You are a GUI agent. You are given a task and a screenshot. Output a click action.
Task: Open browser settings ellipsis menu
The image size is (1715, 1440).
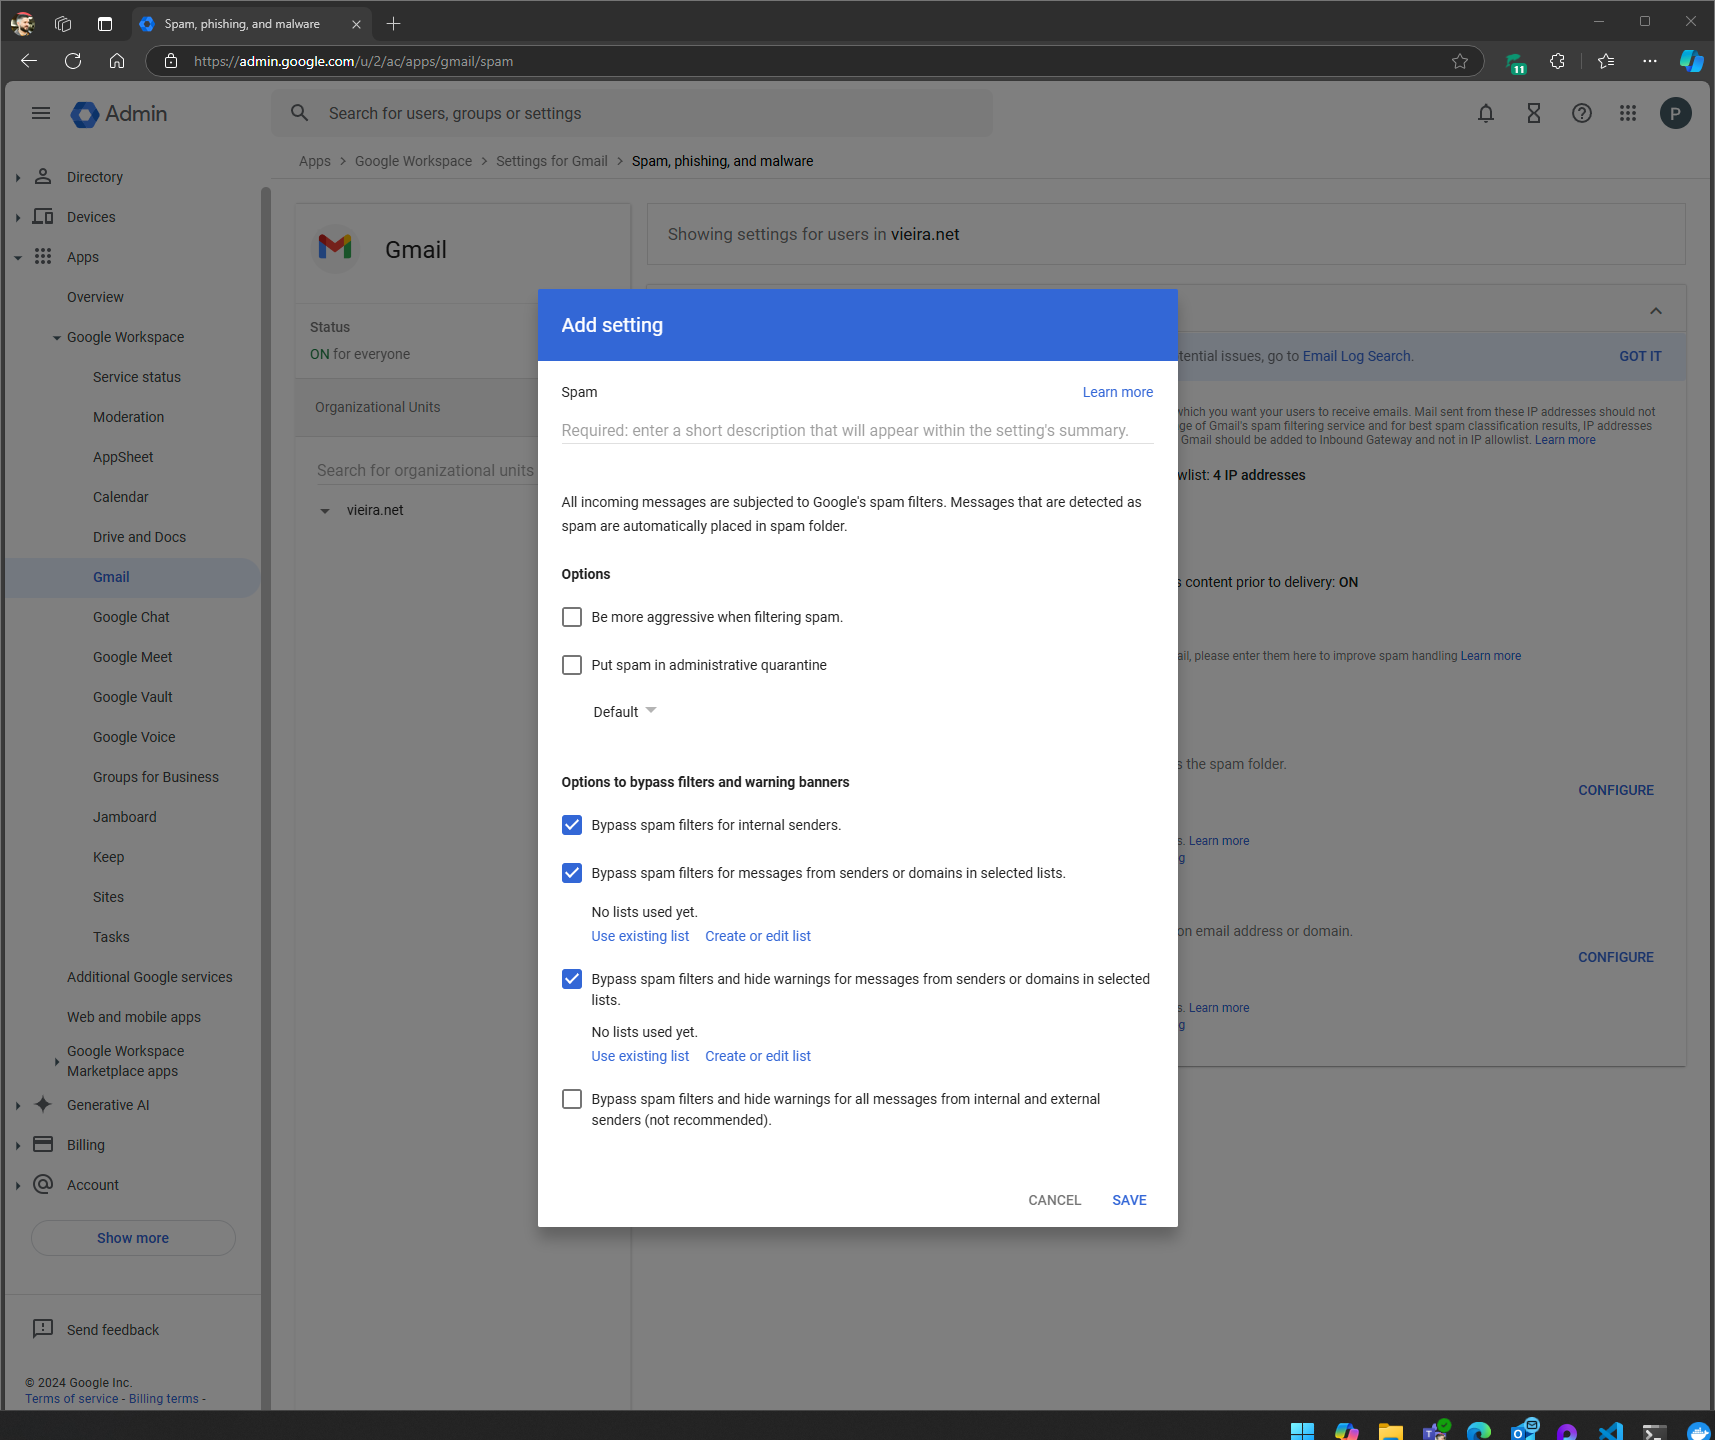pyautogui.click(x=1650, y=61)
